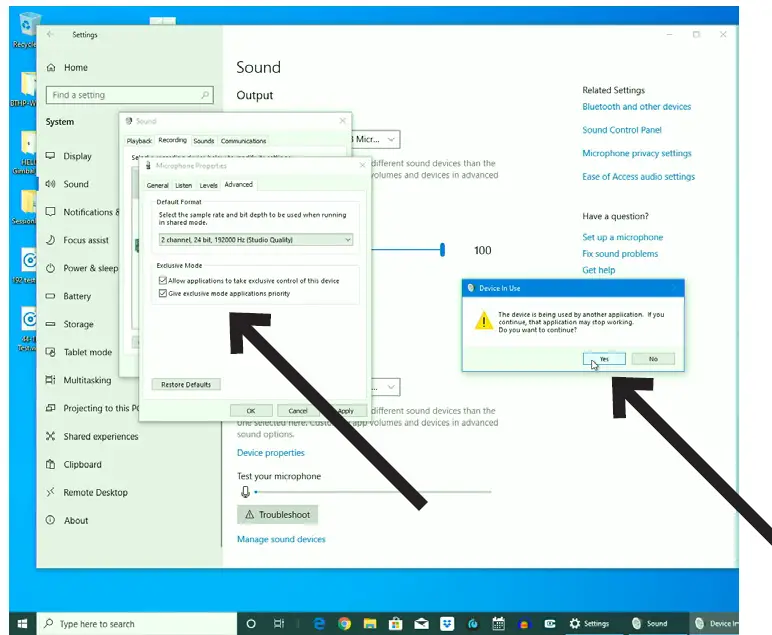Open Task View from the taskbar
772x635 pixels.
pyautogui.click(x=279, y=624)
